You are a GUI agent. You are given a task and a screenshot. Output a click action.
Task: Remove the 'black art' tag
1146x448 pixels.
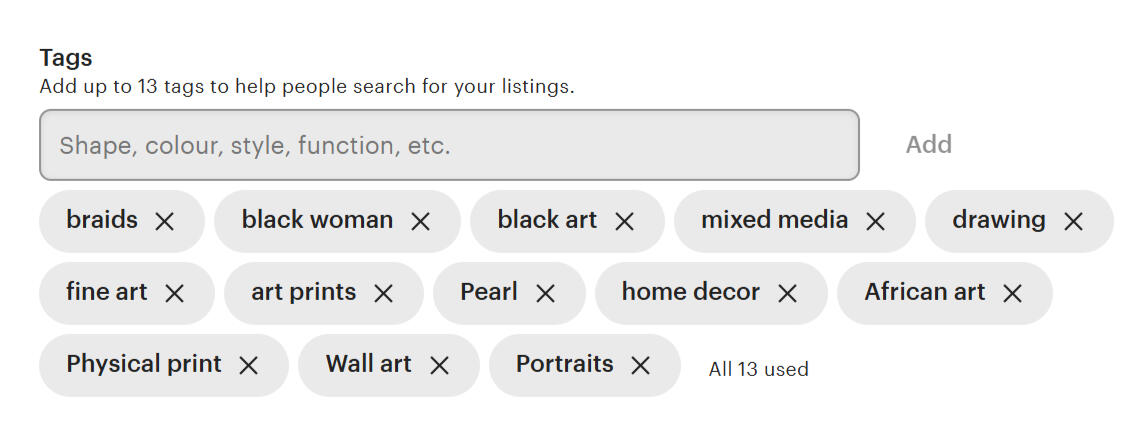click(x=625, y=221)
